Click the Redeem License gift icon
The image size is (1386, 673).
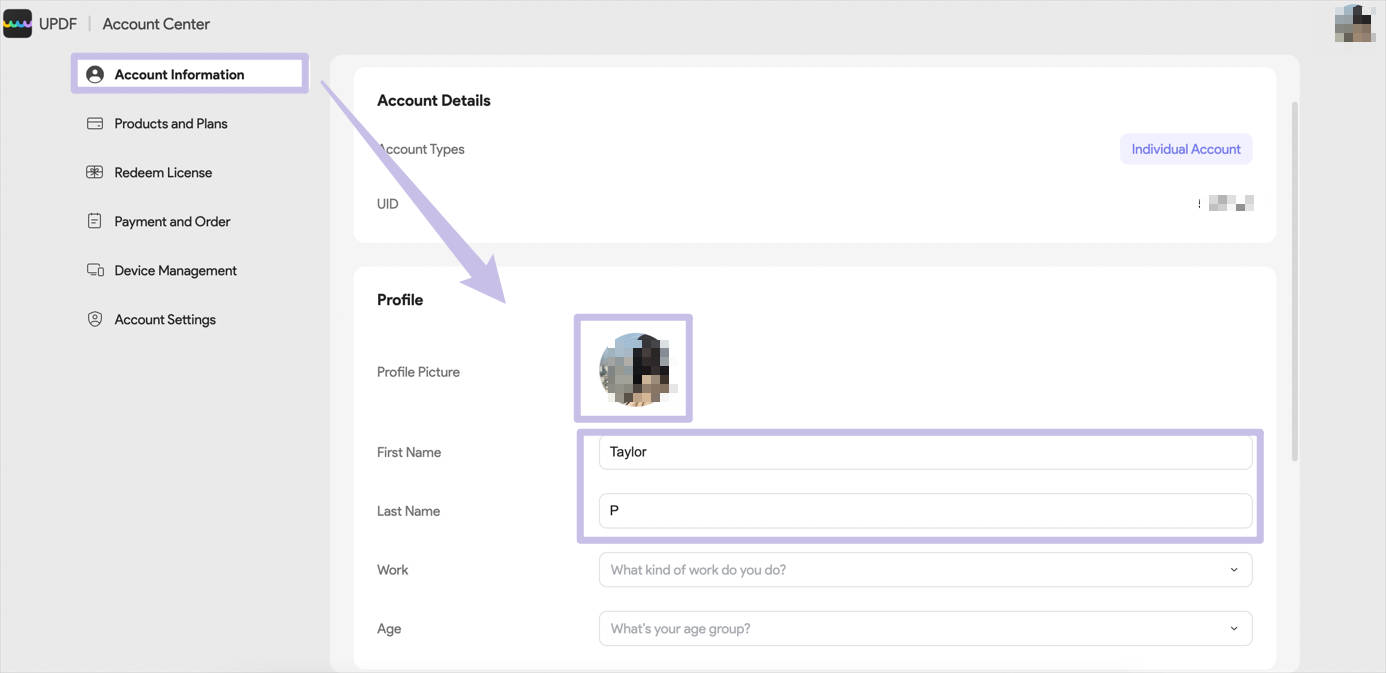pyautogui.click(x=95, y=173)
